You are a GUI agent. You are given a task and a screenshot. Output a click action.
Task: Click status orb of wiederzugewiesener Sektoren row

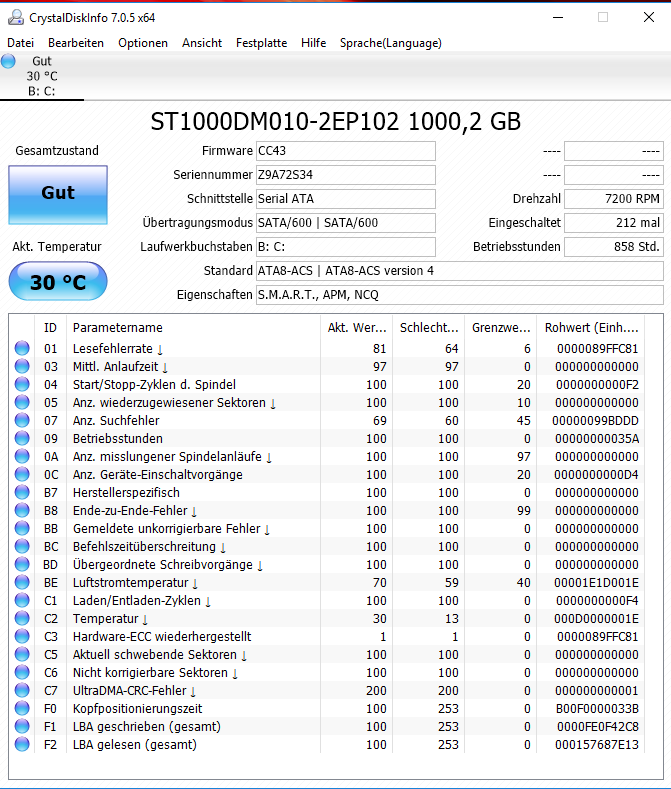pyautogui.click(x=22, y=403)
